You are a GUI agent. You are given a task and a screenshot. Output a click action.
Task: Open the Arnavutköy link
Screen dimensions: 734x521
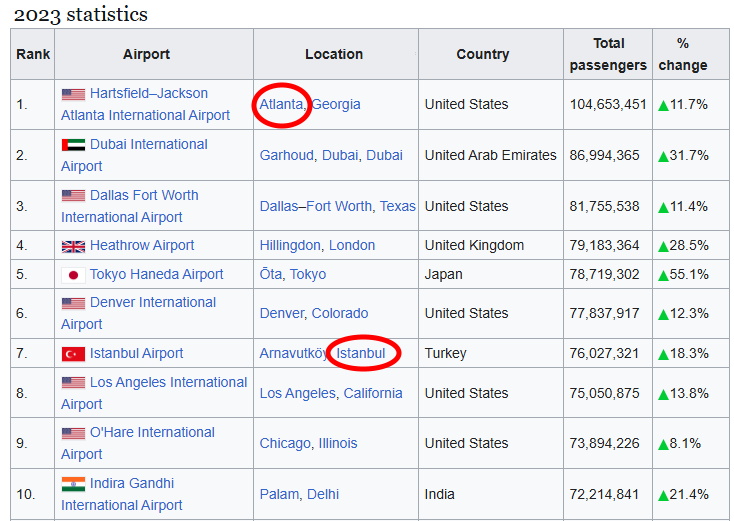tap(294, 353)
